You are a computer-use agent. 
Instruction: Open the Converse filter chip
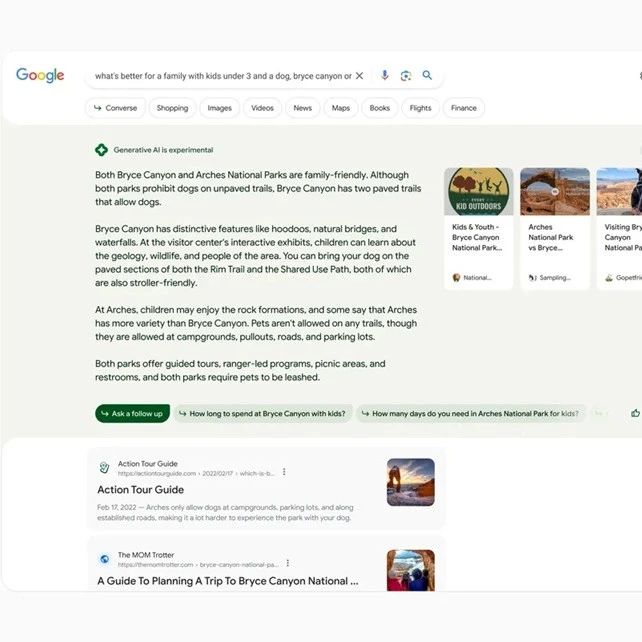pyautogui.click(x=115, y=108)
